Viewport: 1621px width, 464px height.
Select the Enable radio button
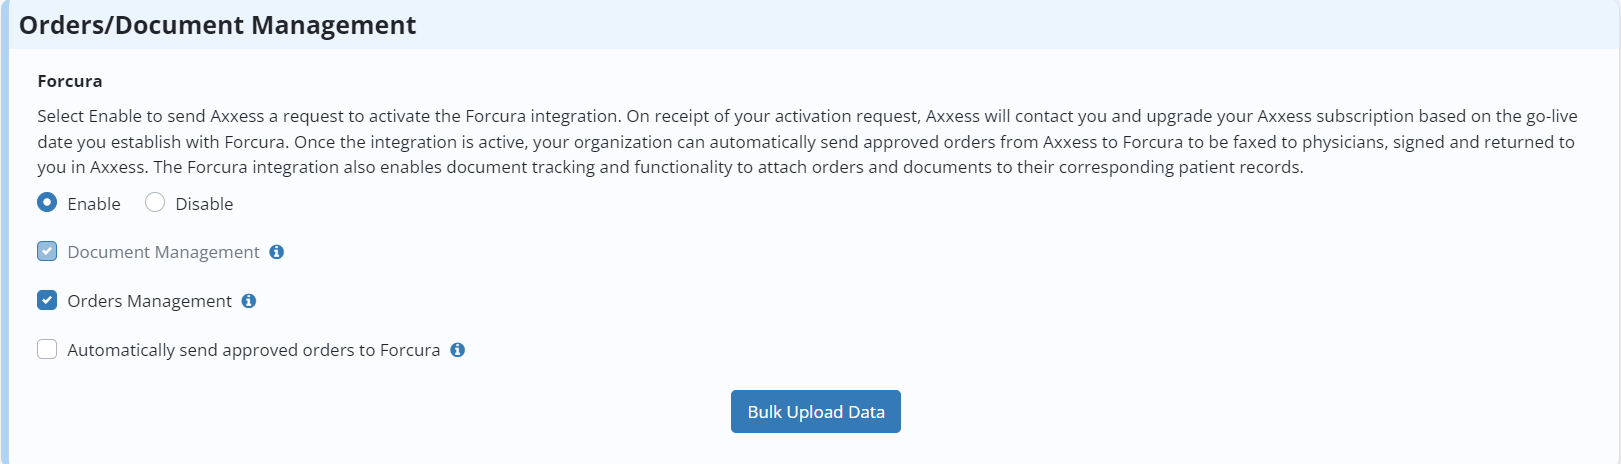coord(47,202)
